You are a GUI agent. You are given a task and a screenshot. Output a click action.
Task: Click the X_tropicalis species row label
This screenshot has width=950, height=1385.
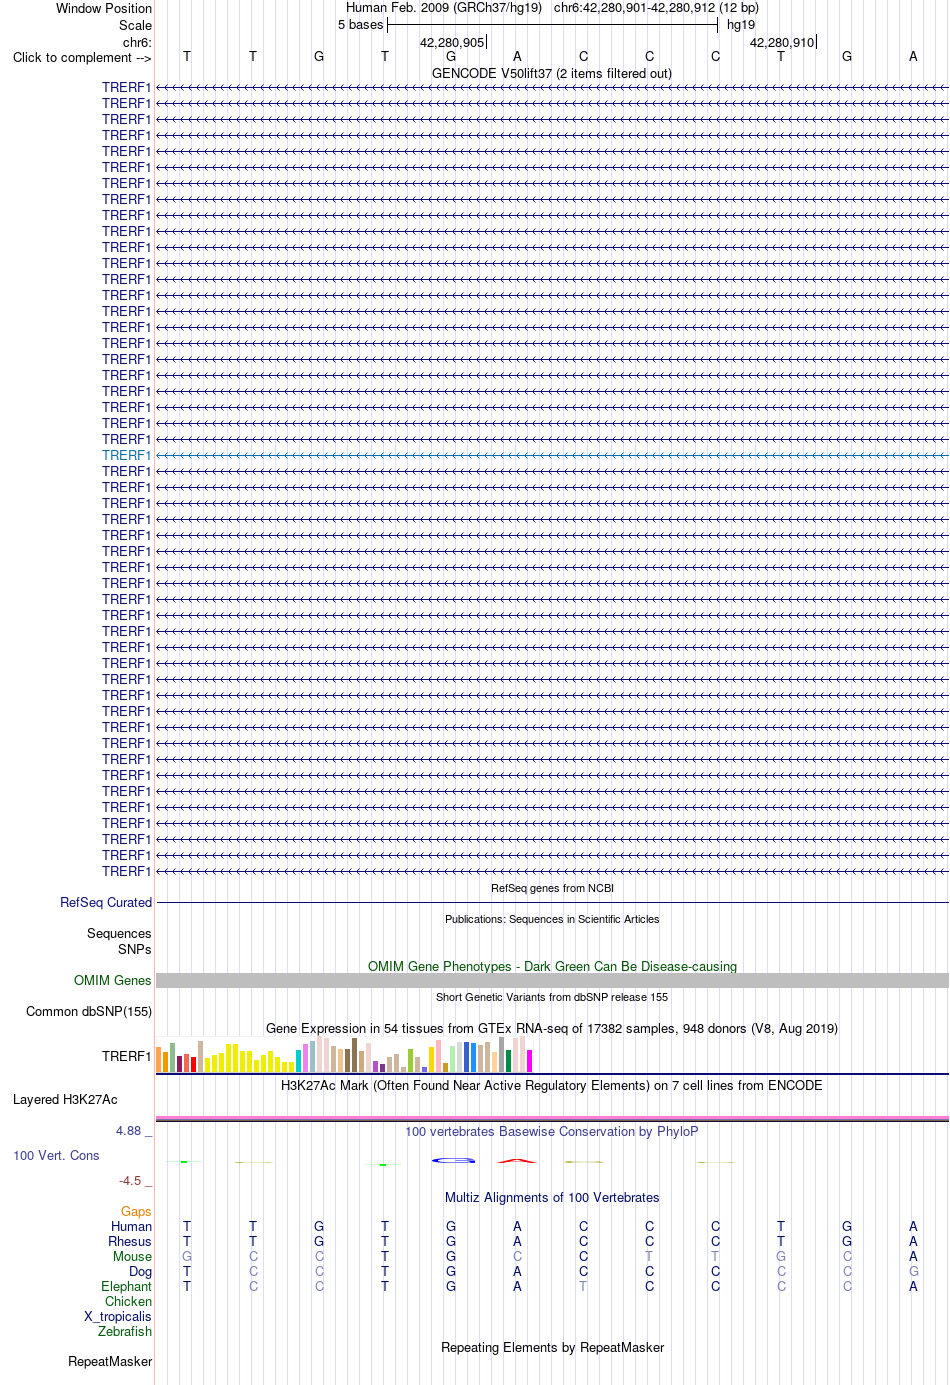click(118, 1316)
